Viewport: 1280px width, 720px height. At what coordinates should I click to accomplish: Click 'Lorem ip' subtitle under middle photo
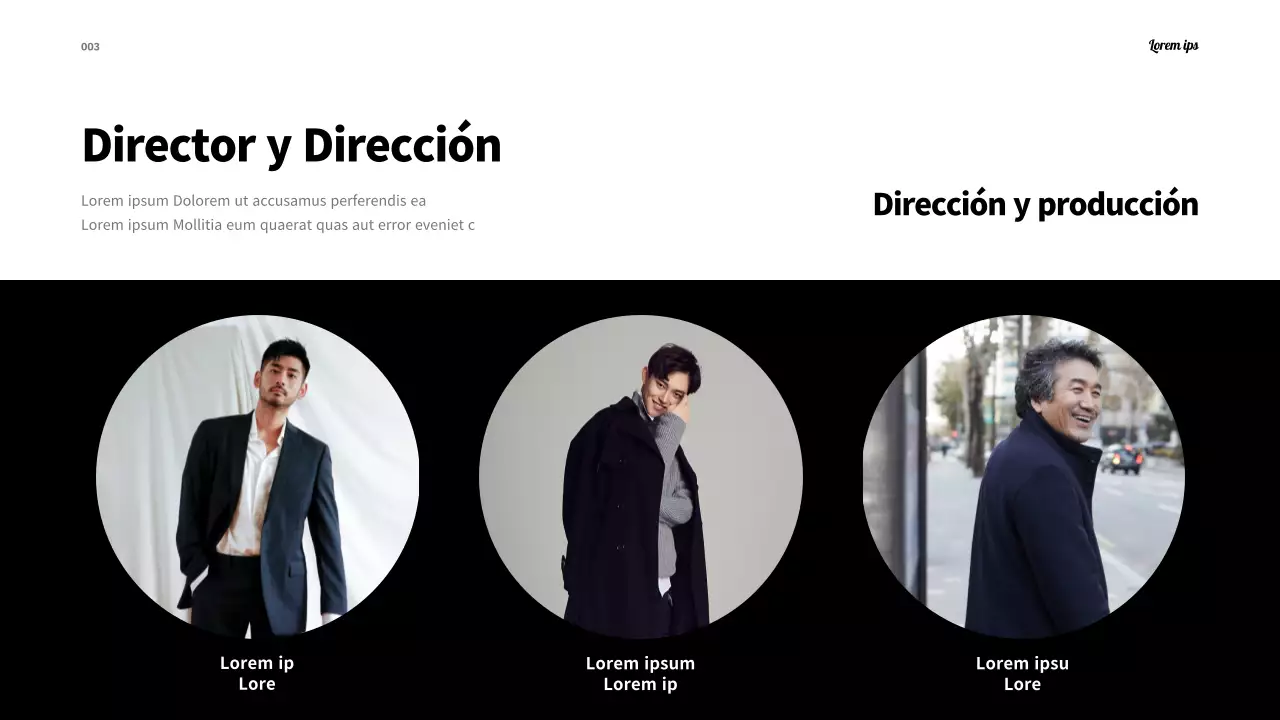point(640,684)
